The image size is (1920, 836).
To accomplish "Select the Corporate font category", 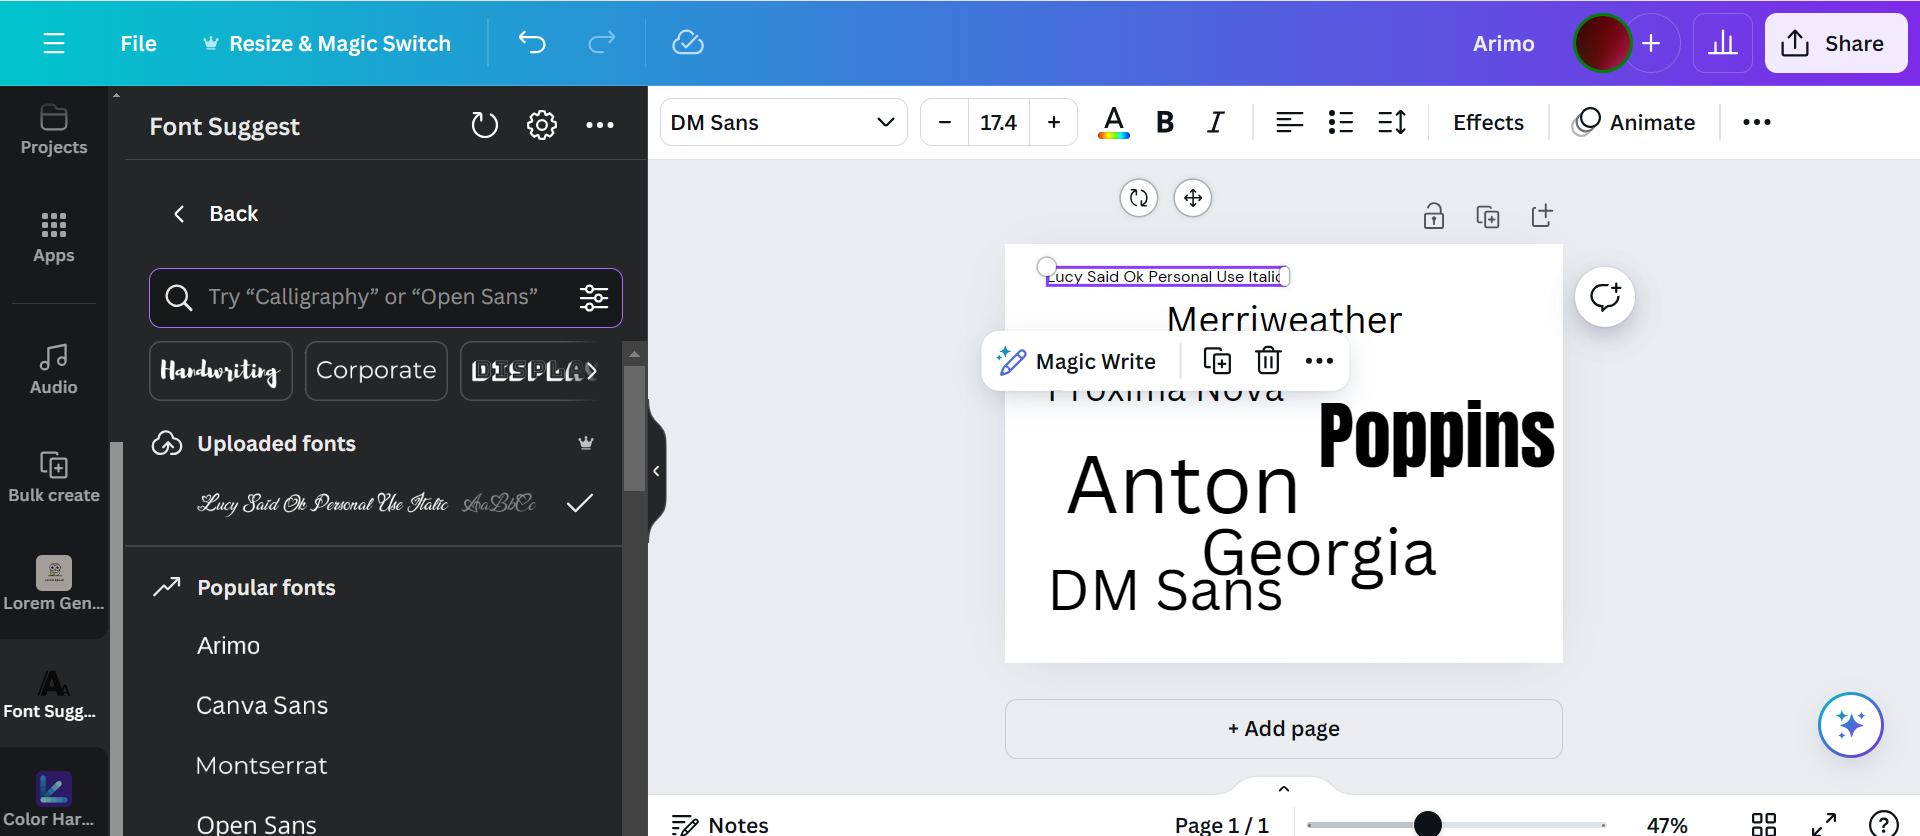I will point(376,371).
